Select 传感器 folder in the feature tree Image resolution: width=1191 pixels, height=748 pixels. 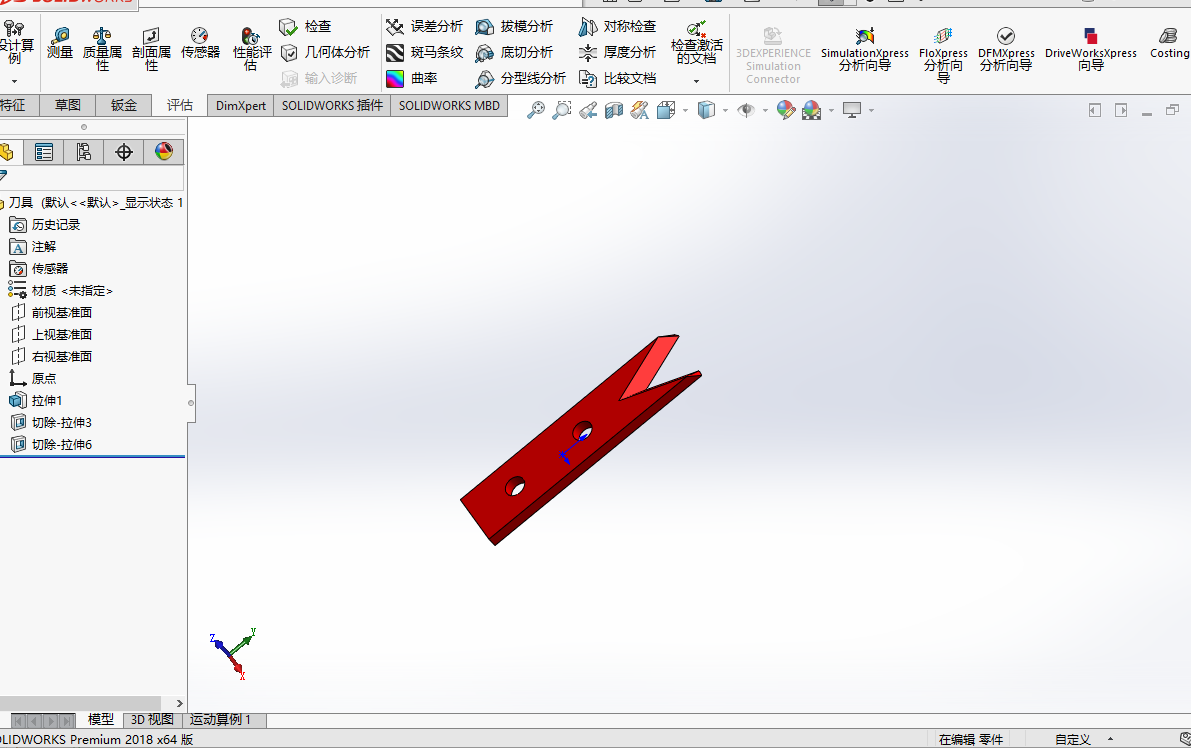click(39, 269)
